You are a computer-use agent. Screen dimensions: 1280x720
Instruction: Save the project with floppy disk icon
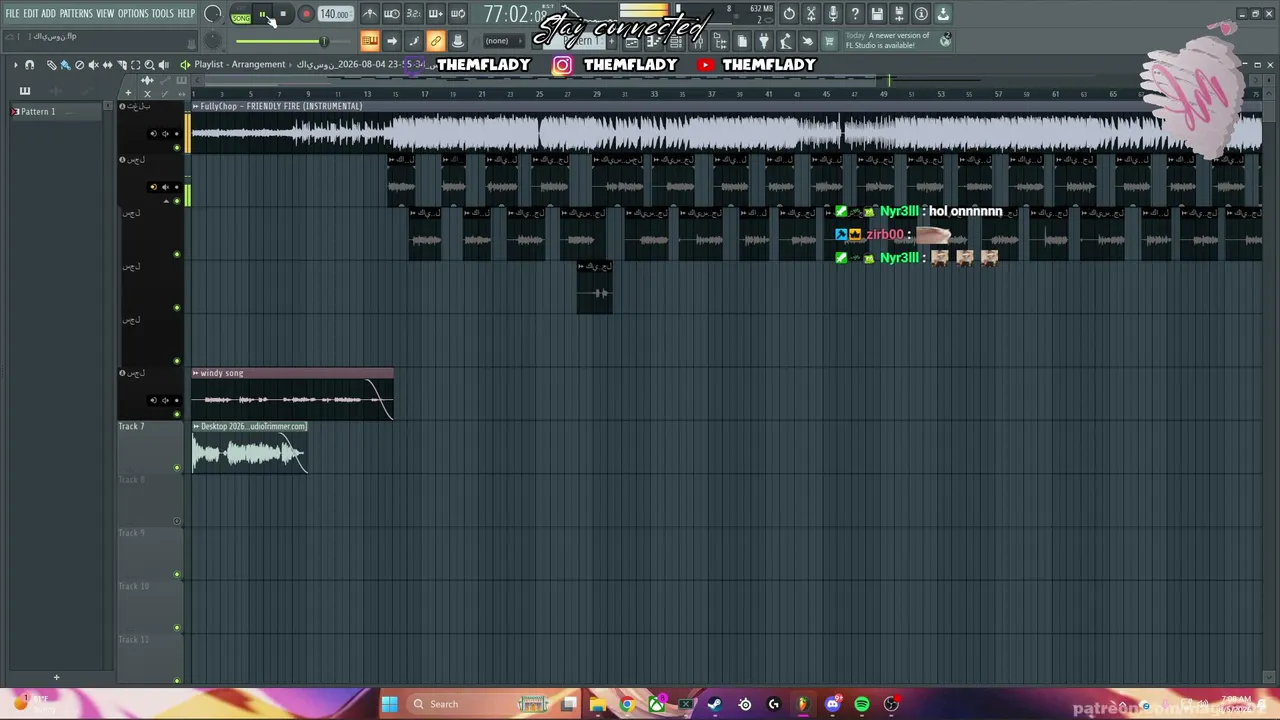point(877,14)
